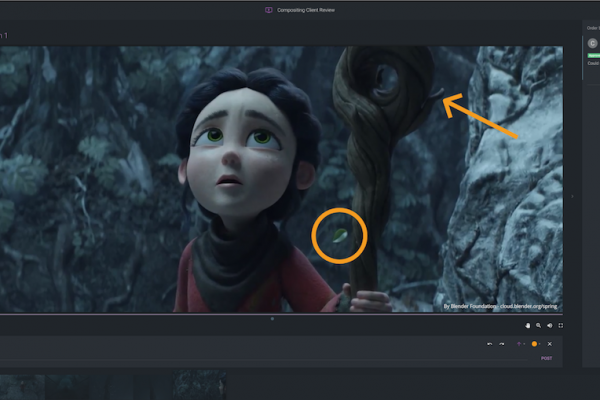
Task: Undo the last annotation stroke
Action: (x=489, y=344)
